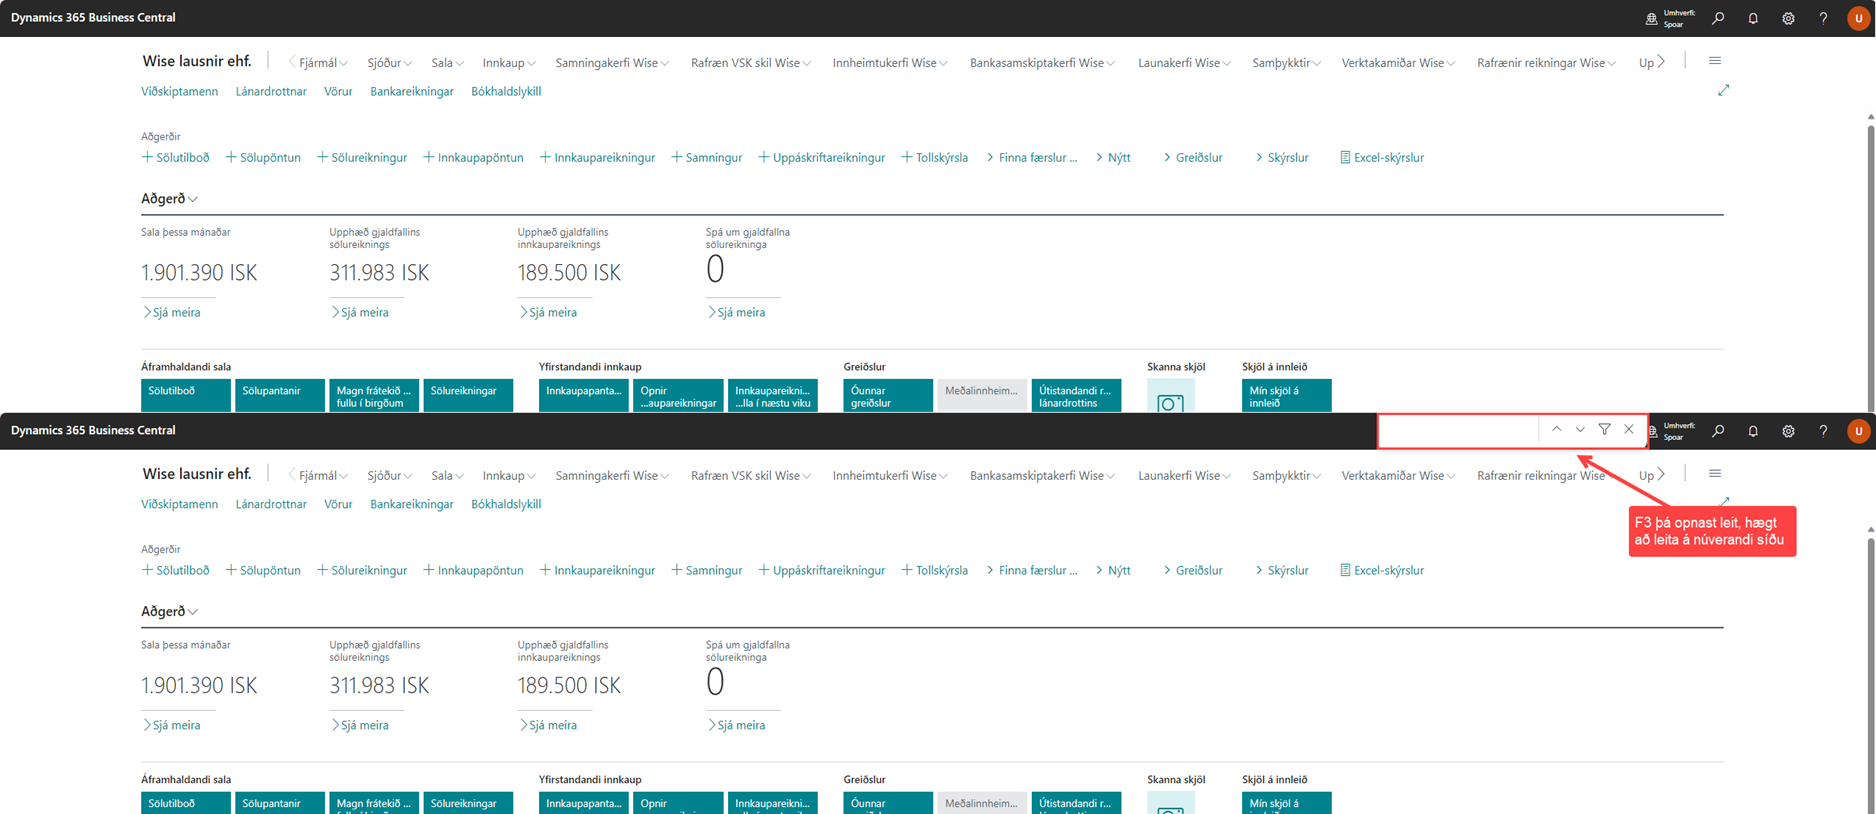Type in the page search input field
Viewport: 1876px width, 814px height.
point(1458,431)
